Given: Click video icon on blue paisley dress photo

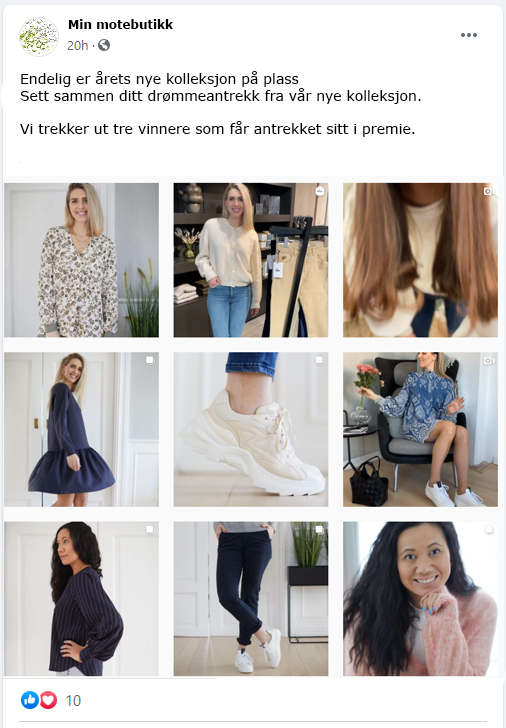Looking at the screenshot, I should 489,360.
